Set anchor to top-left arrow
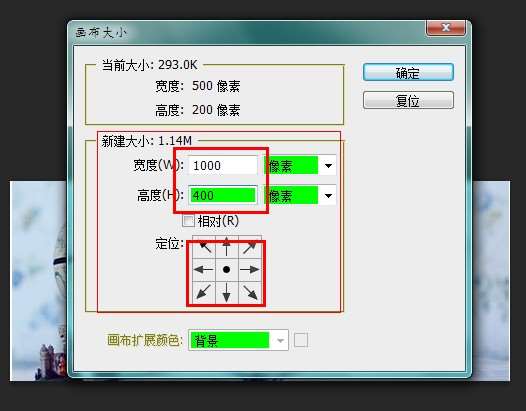The width and height of the screenshot is (526, 411). [x=204, y=247]
